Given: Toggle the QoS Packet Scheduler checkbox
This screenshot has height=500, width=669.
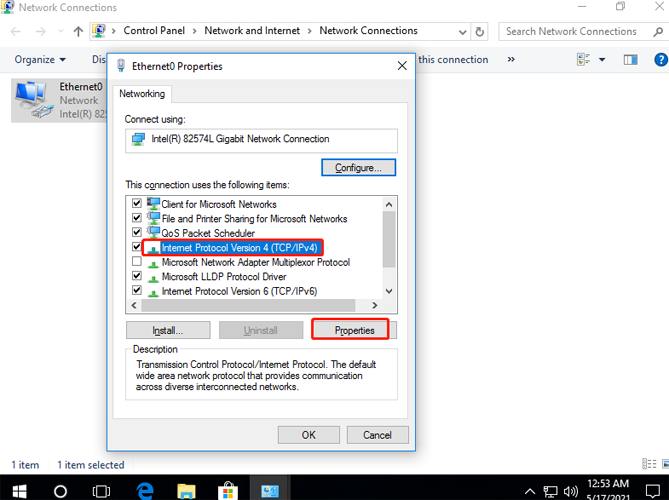Looking at the screenshot, I should [x=137, y=232].
